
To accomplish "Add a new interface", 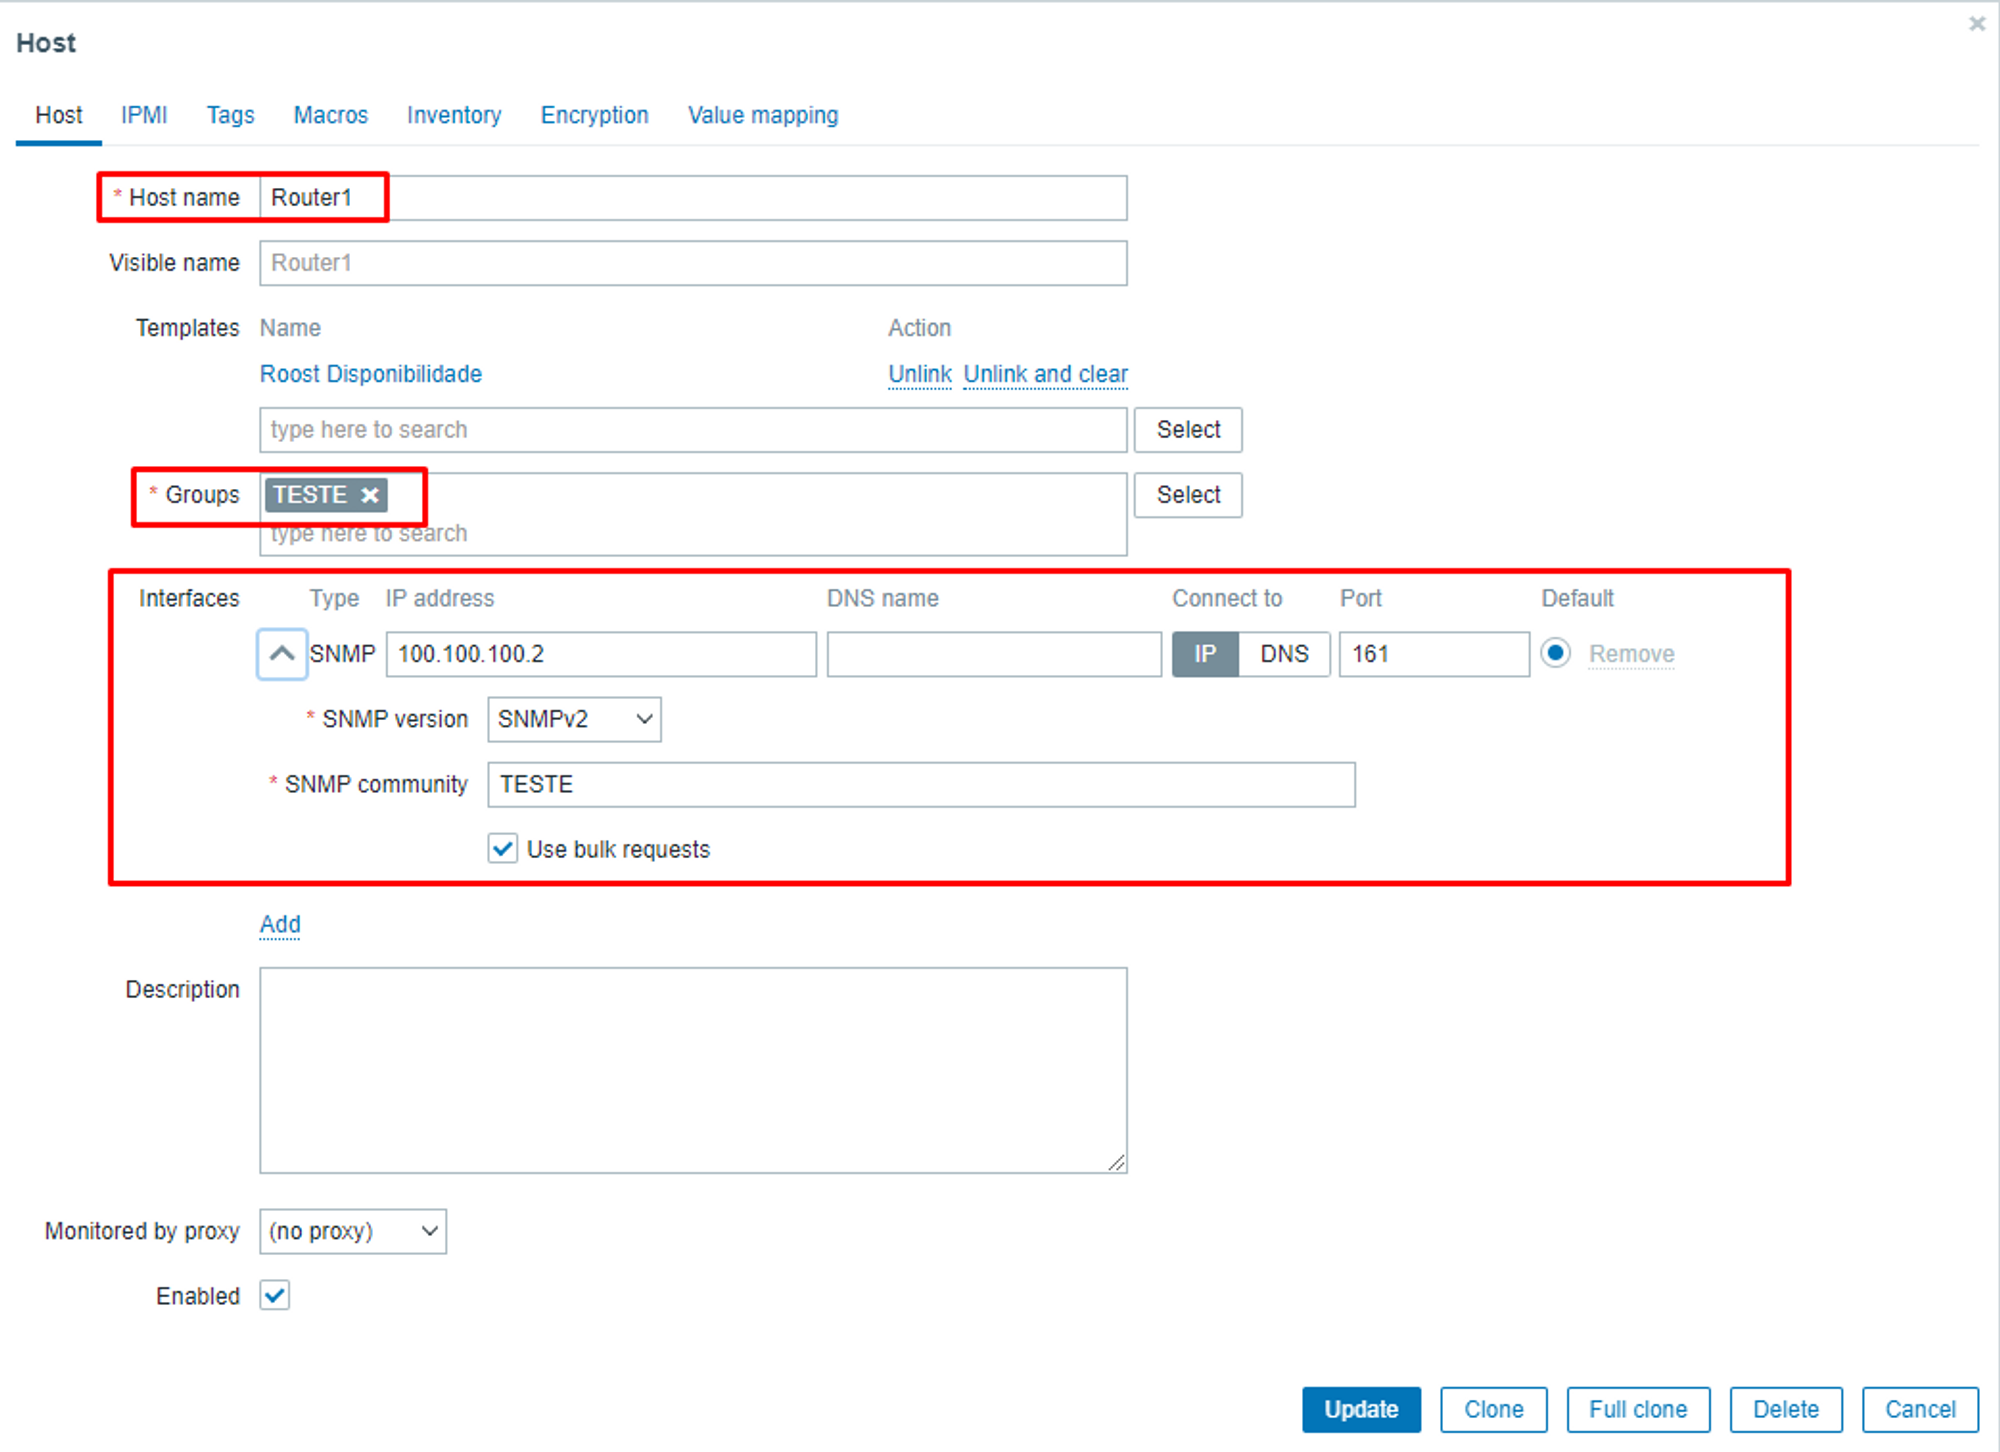I will tap(280, 924).
